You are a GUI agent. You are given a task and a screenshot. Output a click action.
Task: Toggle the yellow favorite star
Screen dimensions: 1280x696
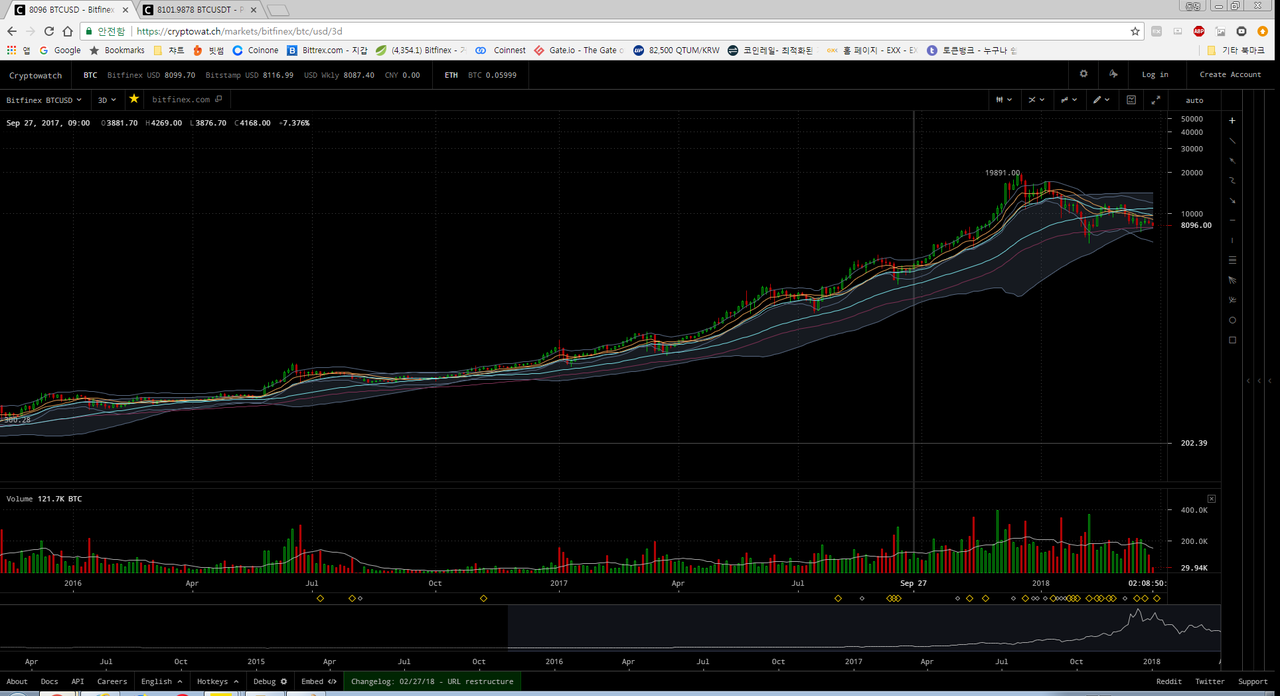coord(134,99)
